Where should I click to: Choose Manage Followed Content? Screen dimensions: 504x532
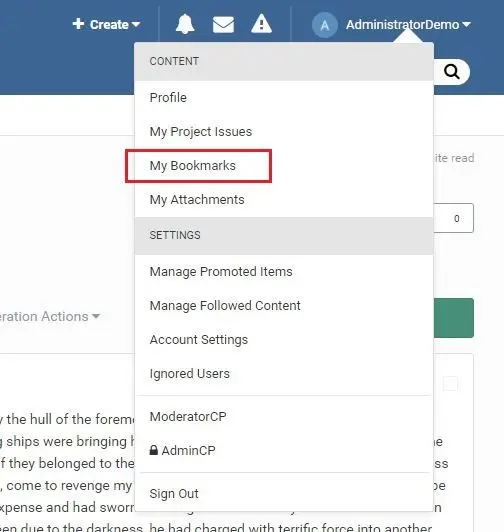225,306
